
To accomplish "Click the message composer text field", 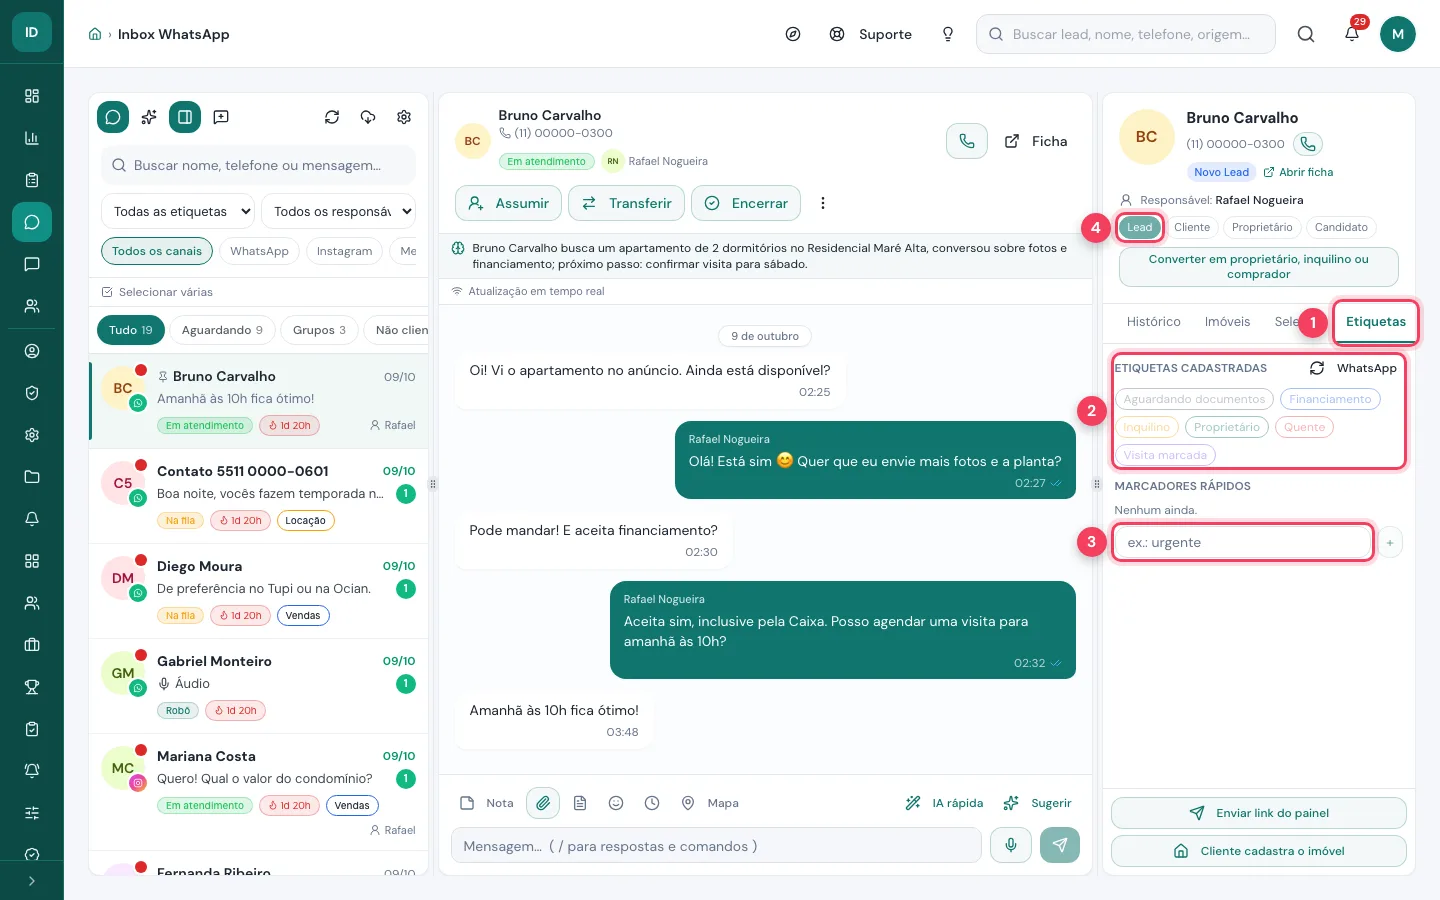I will click(716, 846).
